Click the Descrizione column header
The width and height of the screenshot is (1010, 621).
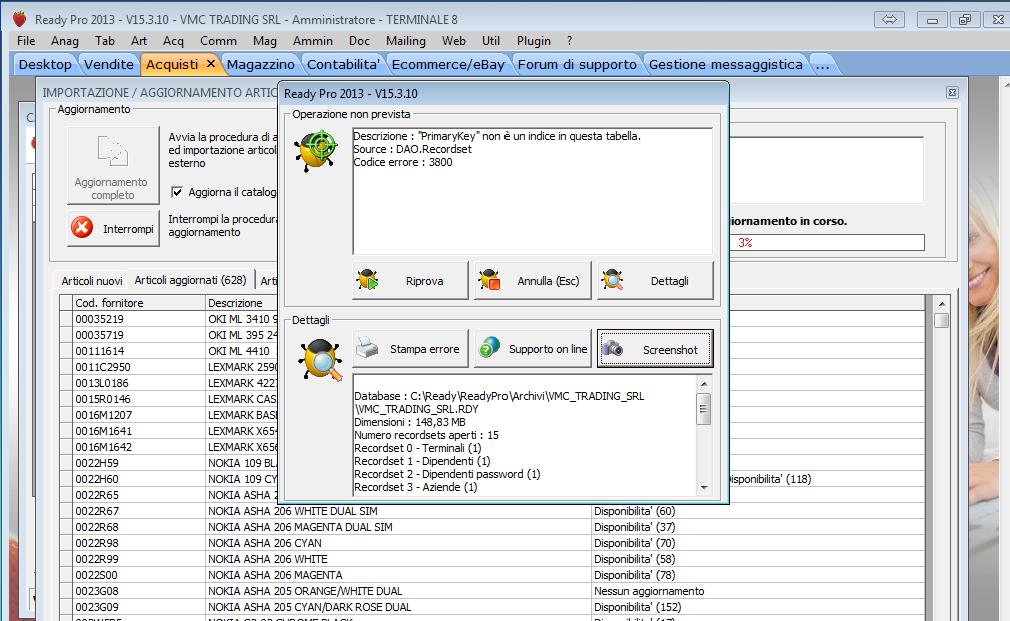(242, 303)
